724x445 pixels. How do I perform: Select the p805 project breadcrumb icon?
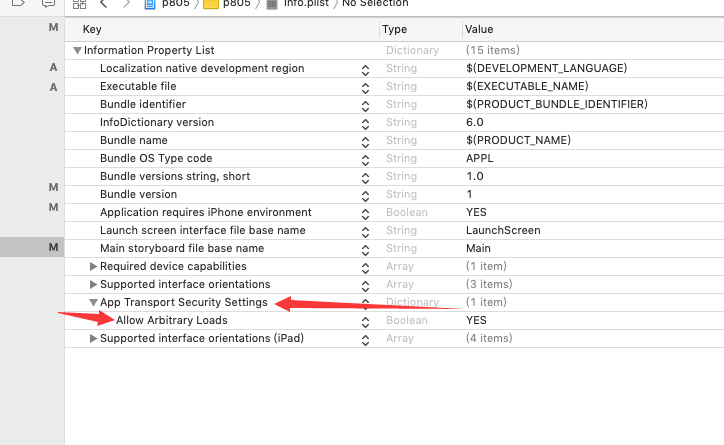150,4
